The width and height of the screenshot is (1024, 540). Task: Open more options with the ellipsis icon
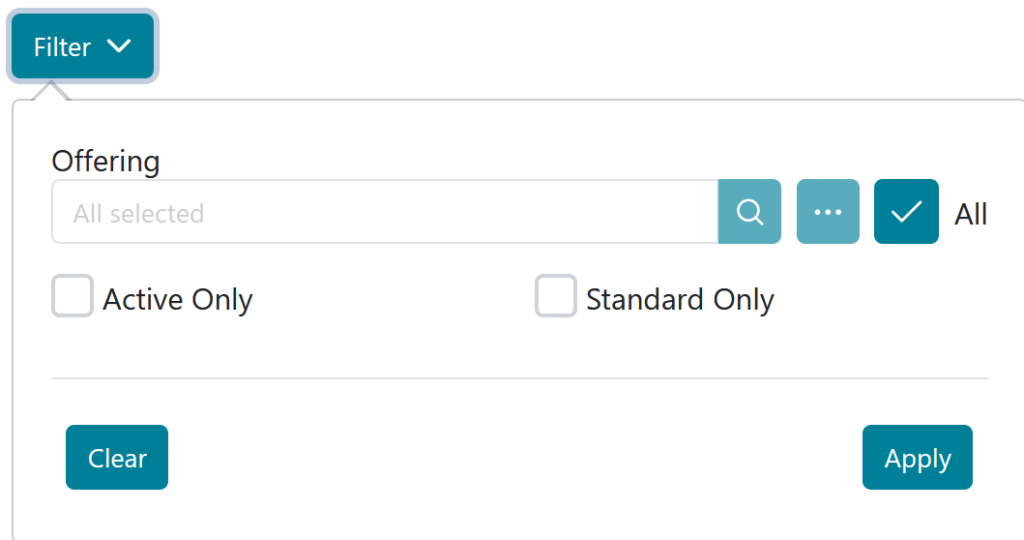[x=828, y=212]
